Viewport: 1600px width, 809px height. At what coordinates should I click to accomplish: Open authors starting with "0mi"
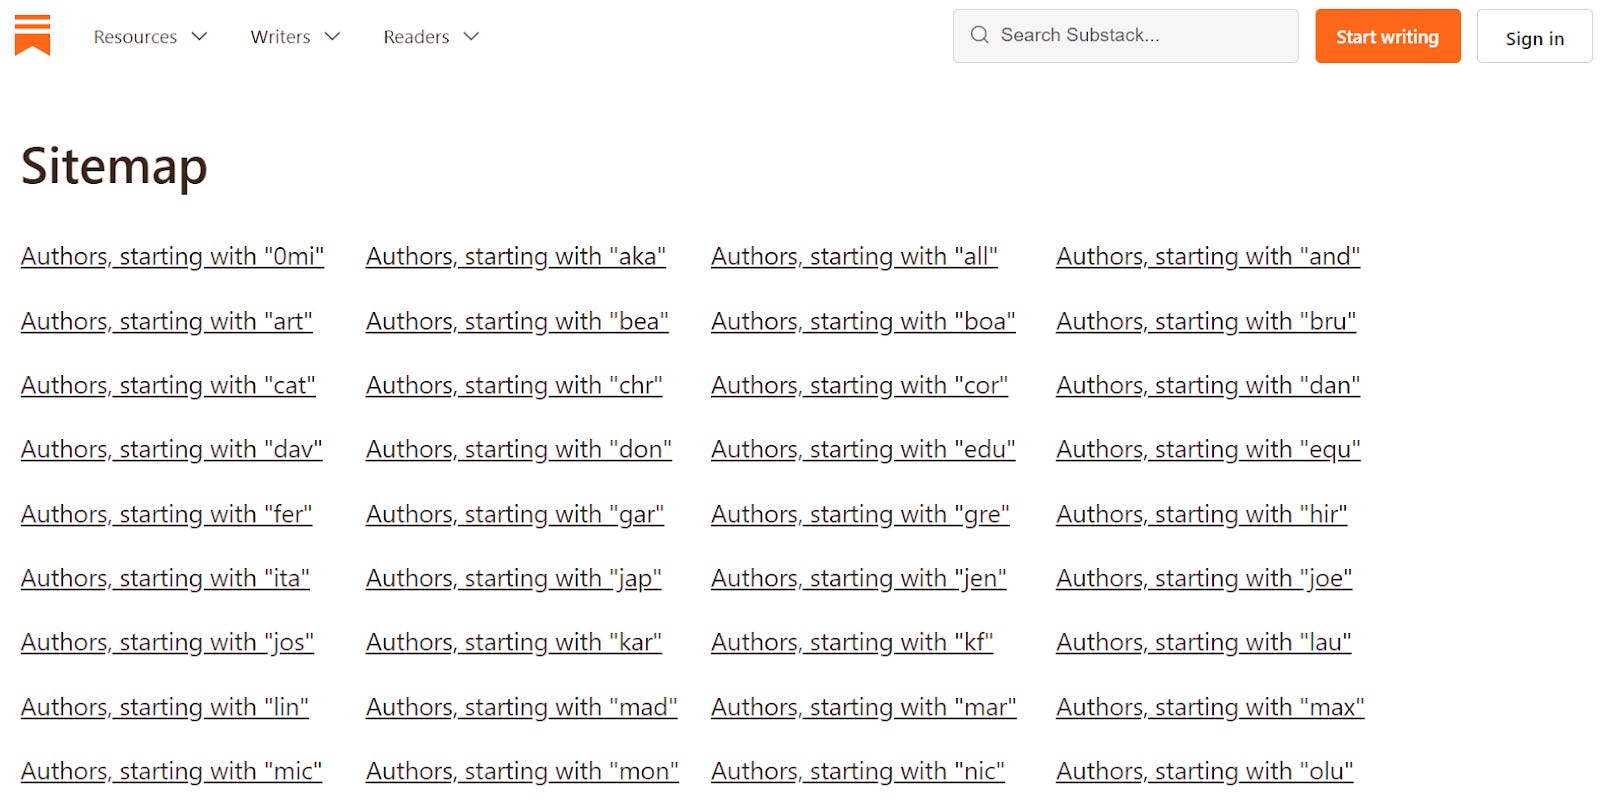tap(171, 256)
